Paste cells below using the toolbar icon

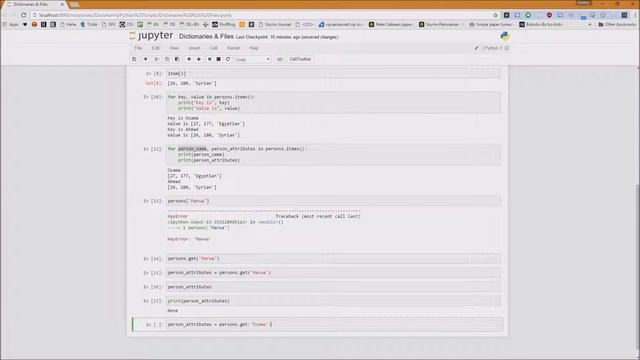pos(177,59)
